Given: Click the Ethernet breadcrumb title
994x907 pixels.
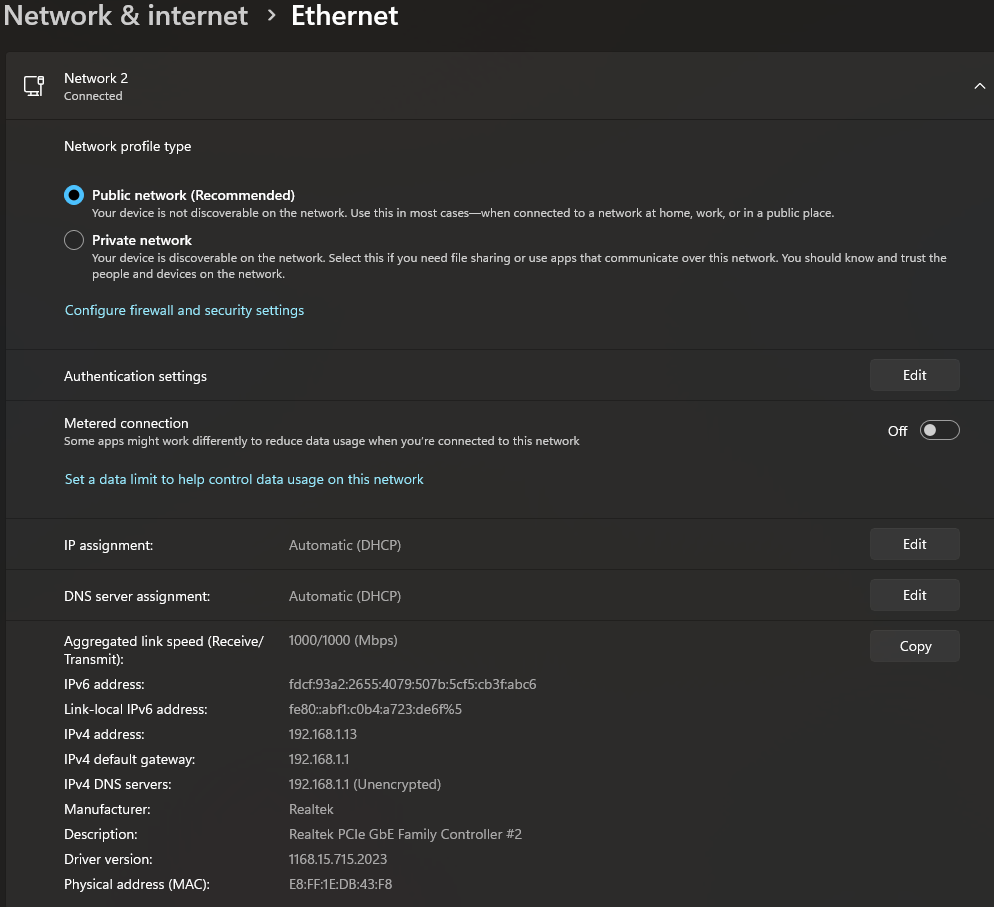Looking at the screenshot, I should tap(345, 15).
